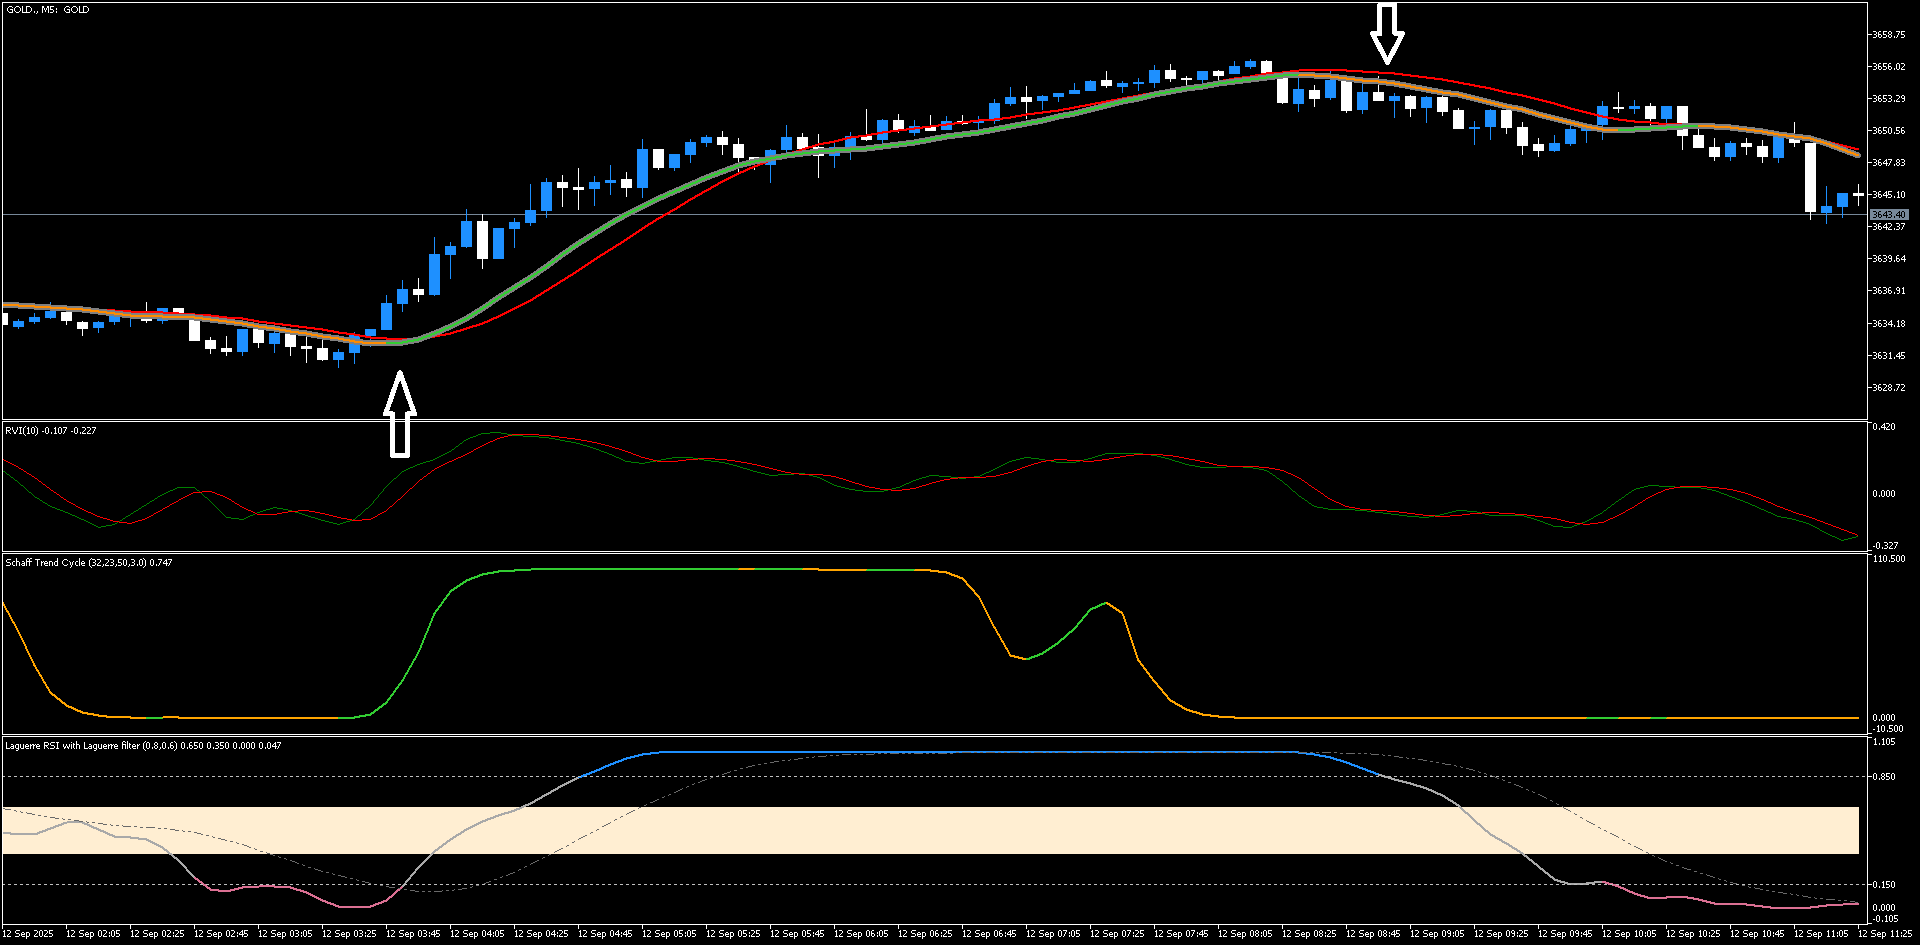Click the RVI(10) indicator label
The image size is (1920, 945).
[x=50, y=432]
